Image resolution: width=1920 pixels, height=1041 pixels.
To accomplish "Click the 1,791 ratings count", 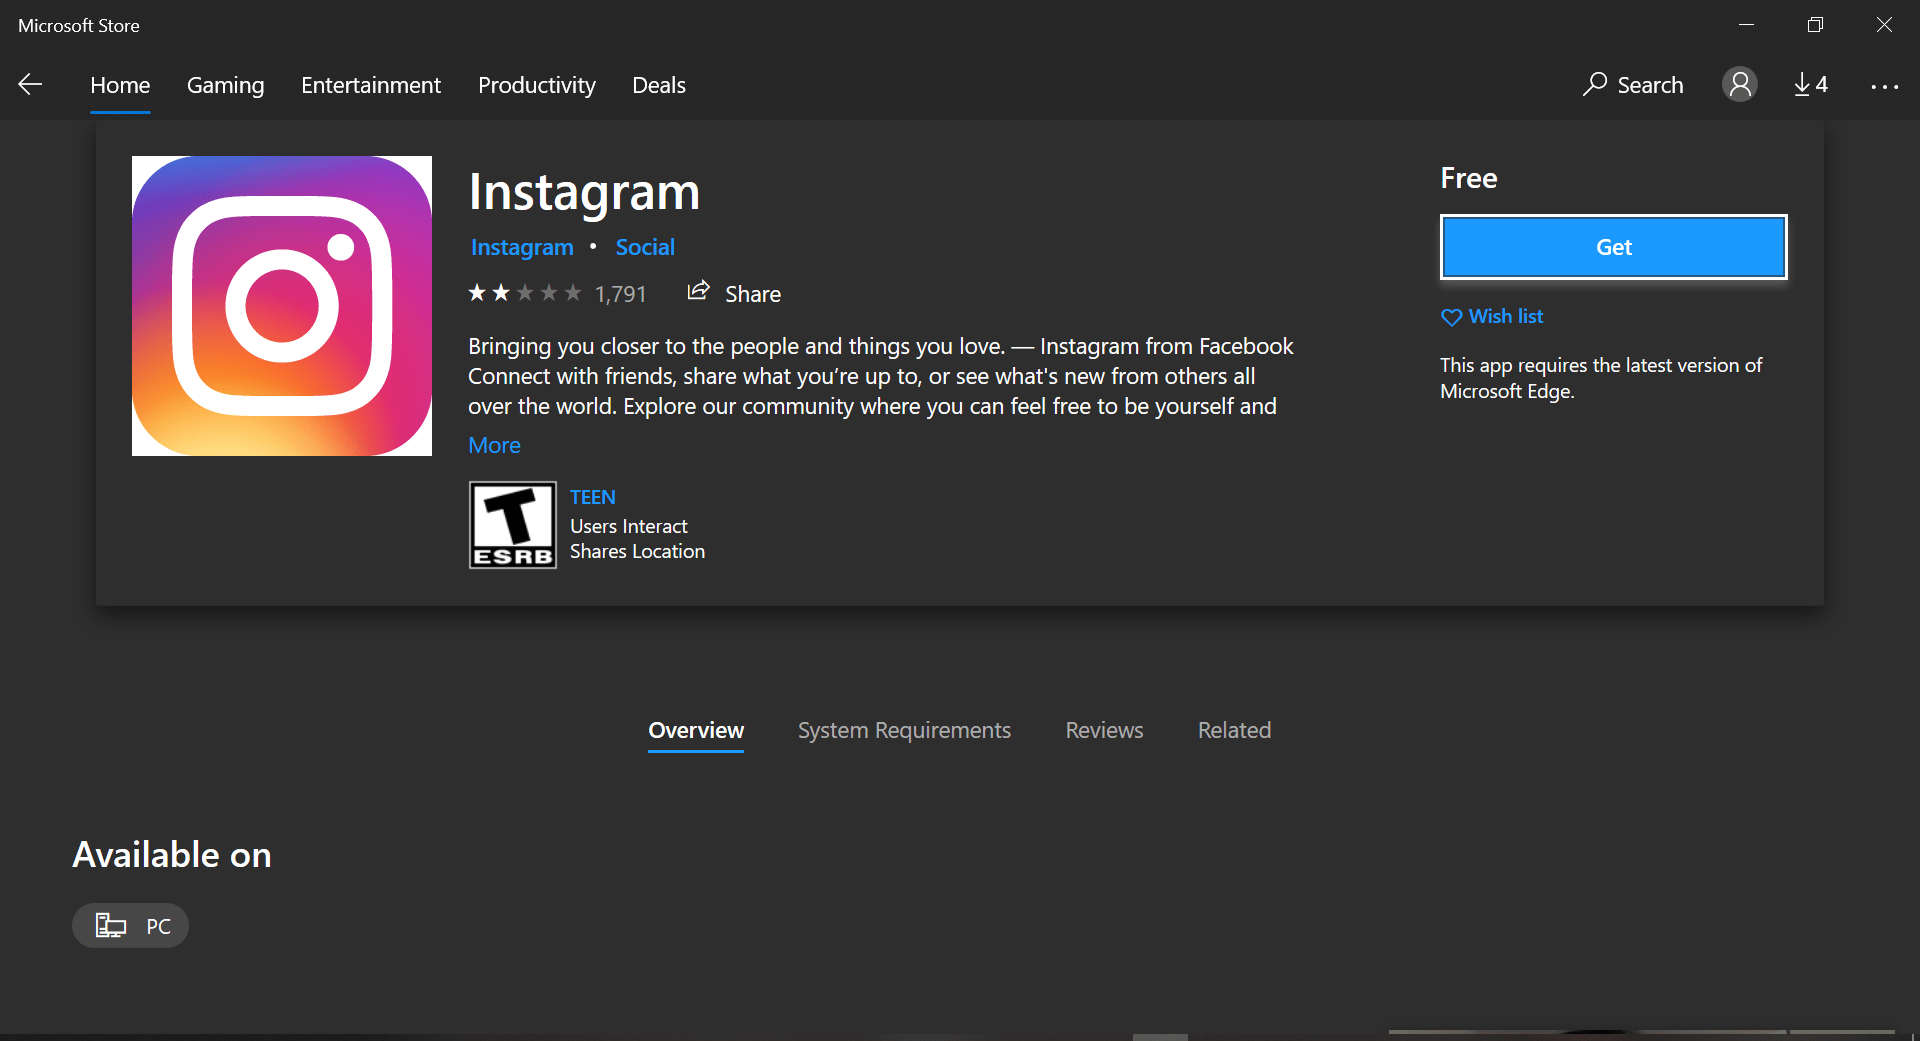I will click(620, 294).
